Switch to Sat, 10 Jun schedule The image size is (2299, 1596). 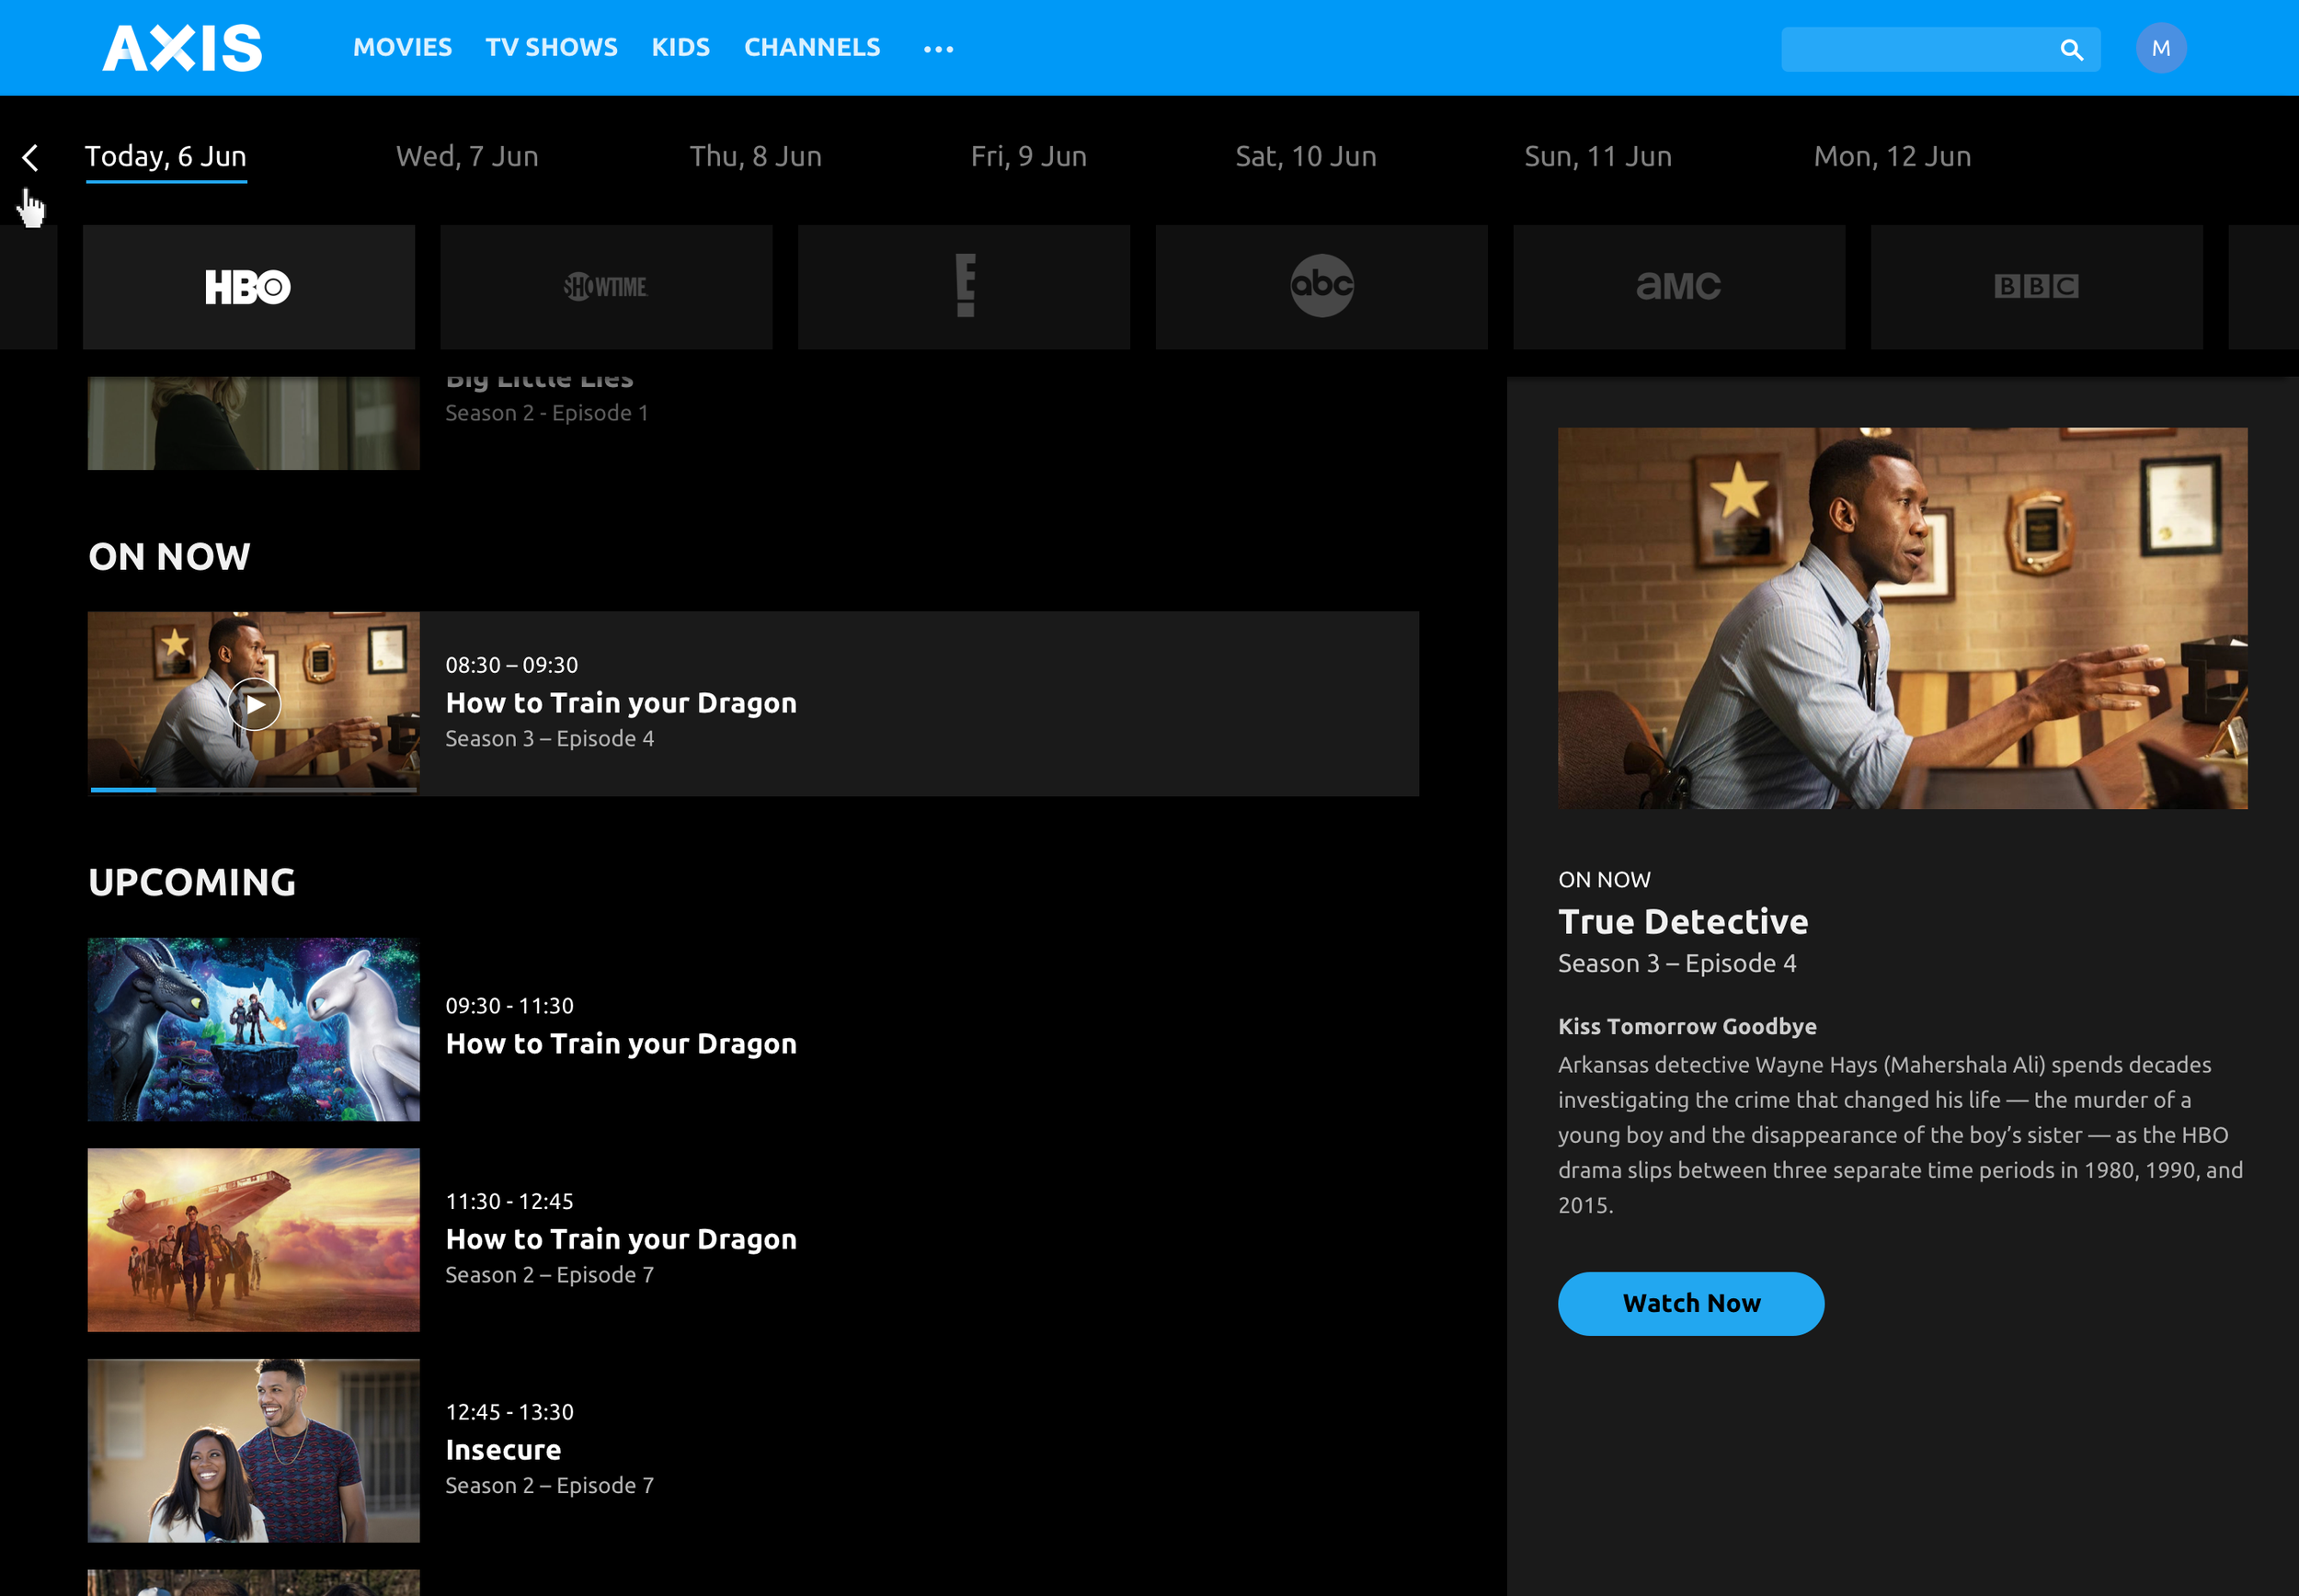point(1305,156)
